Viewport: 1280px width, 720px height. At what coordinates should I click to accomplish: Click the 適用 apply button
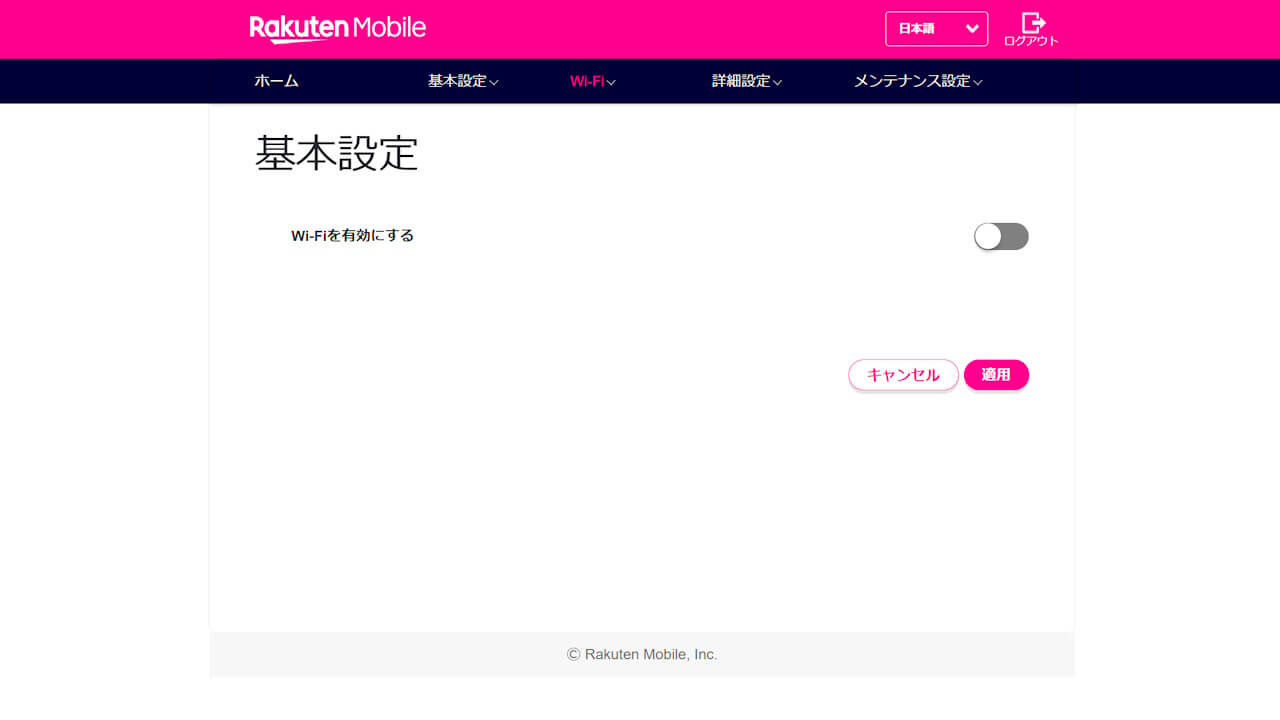(996, 375)
